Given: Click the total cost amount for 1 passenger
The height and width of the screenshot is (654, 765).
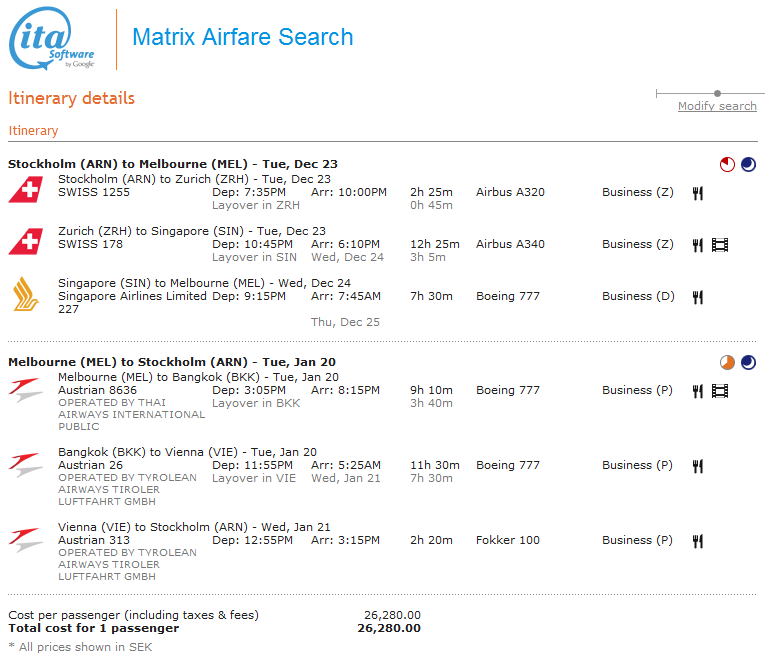Looking at the screenshot, I should coord(389,629).
